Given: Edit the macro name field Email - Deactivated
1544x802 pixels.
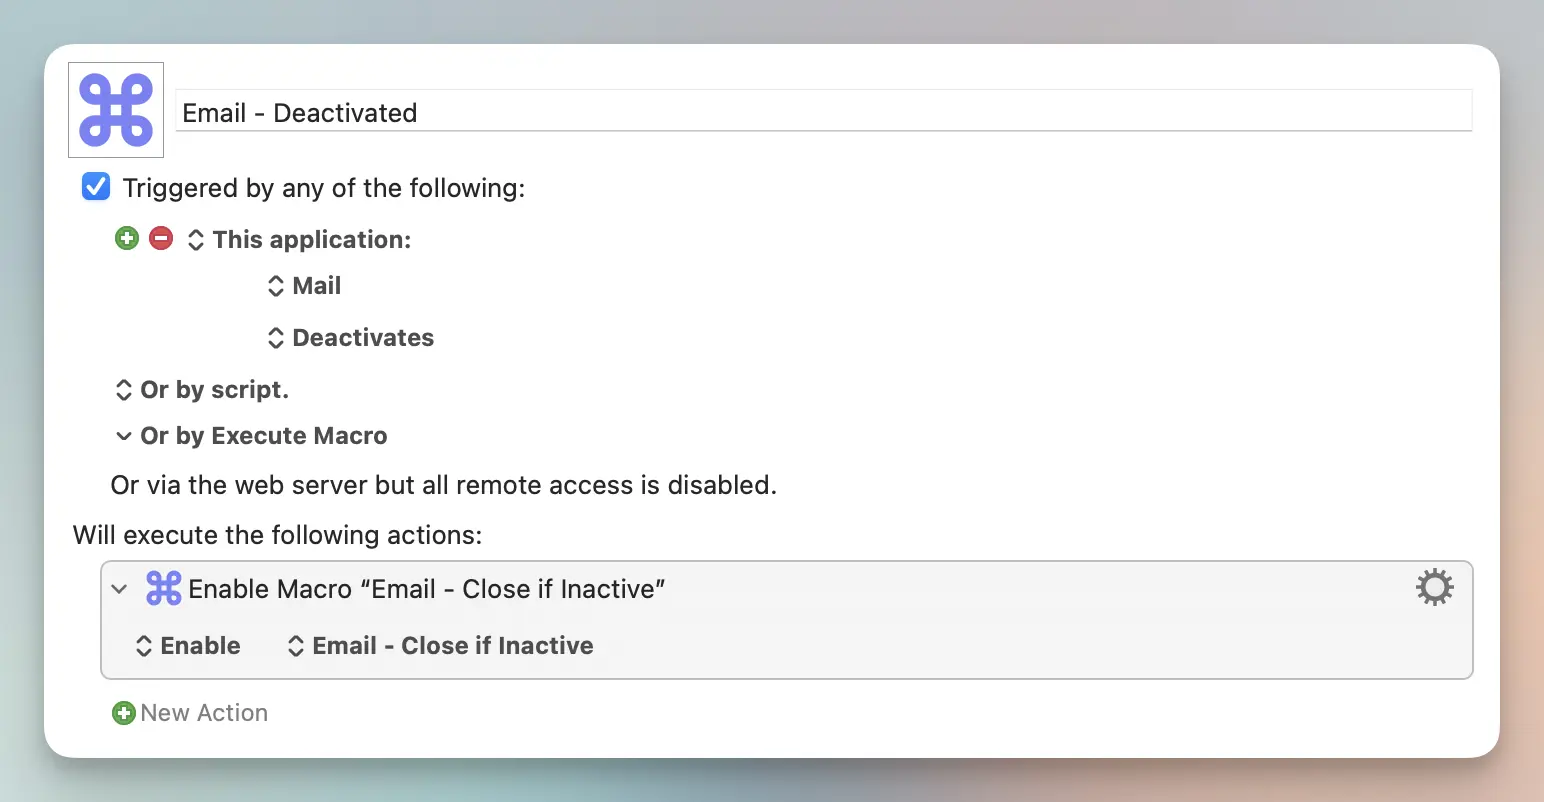Looking at the screenshot, I should 824,111.
